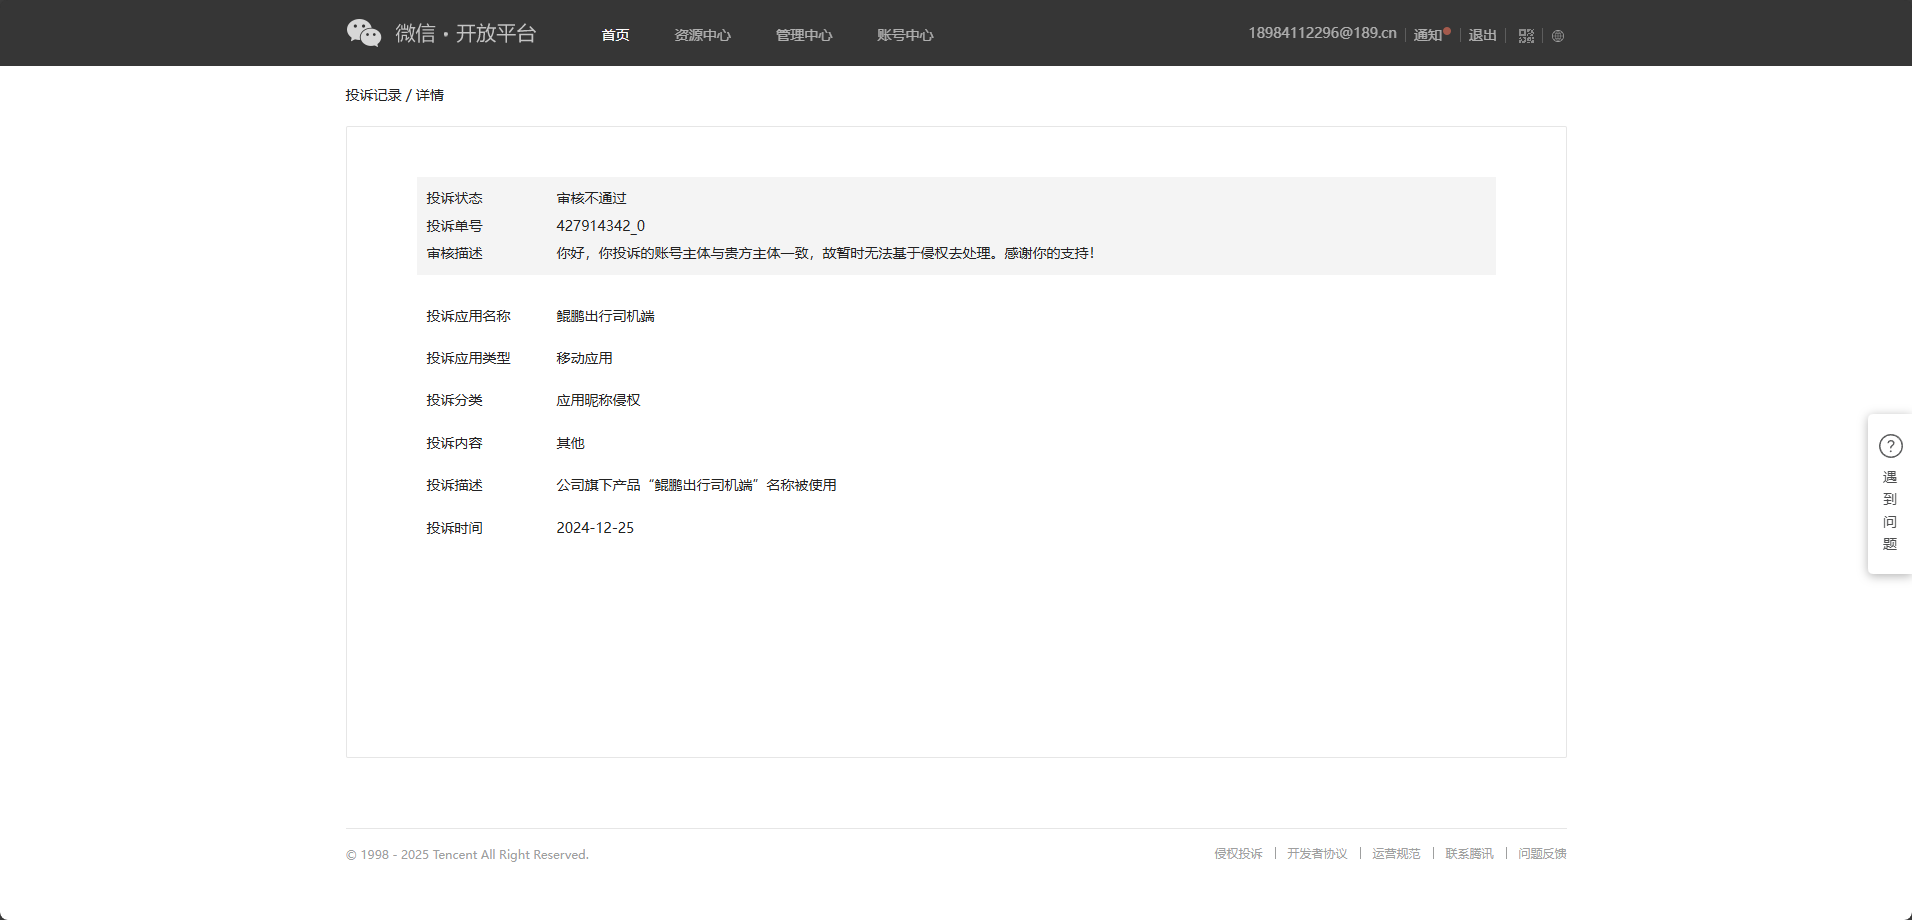Viewport: 1912px width, 920px height.
Task: Open the 首页 menu item
Action: 615,35
